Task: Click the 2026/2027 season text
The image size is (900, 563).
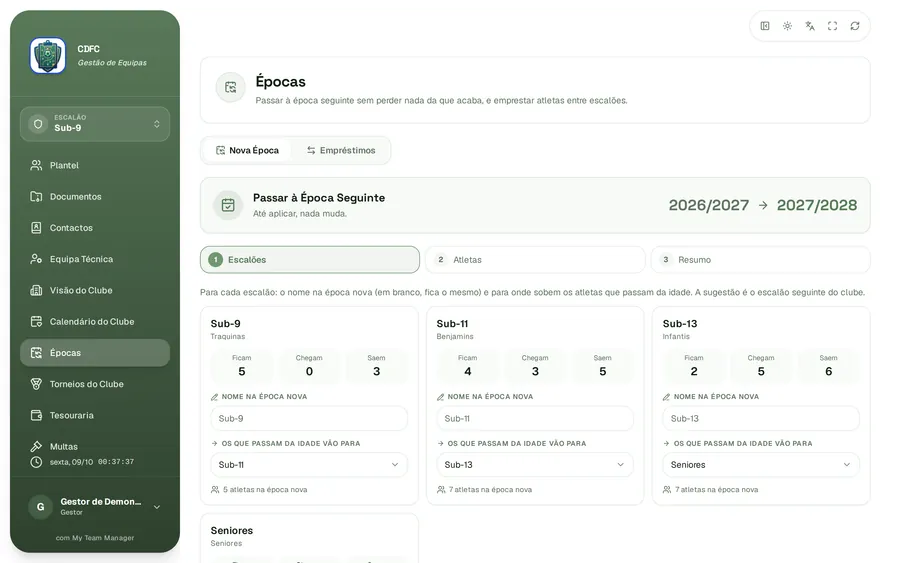Action: coord(709,205)
